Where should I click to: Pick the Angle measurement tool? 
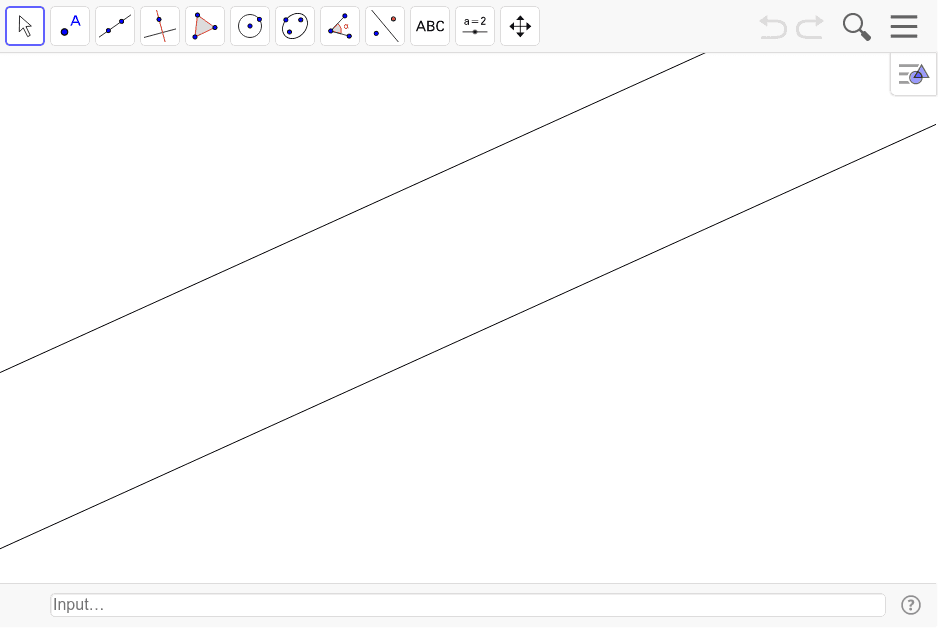[x=340, y=26]
